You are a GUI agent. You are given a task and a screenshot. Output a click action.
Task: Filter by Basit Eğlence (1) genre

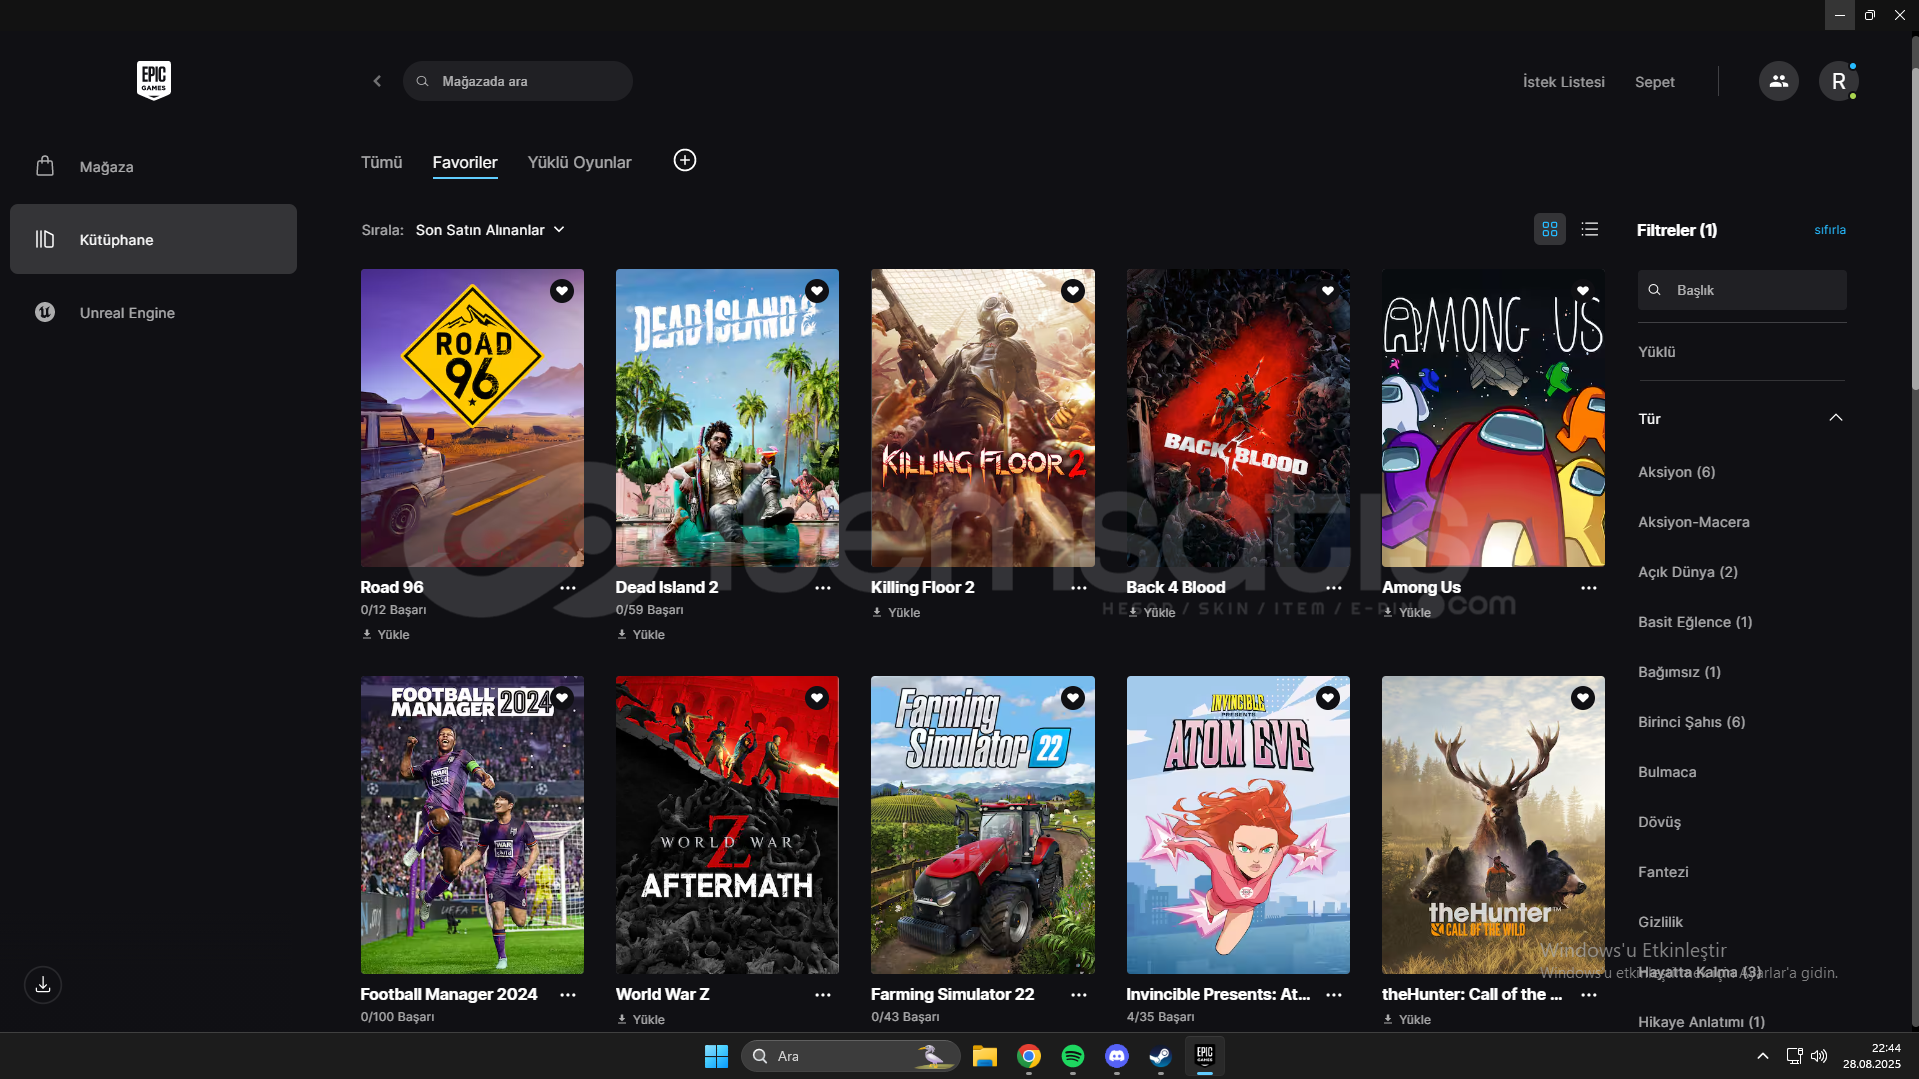pos(1695,622)
